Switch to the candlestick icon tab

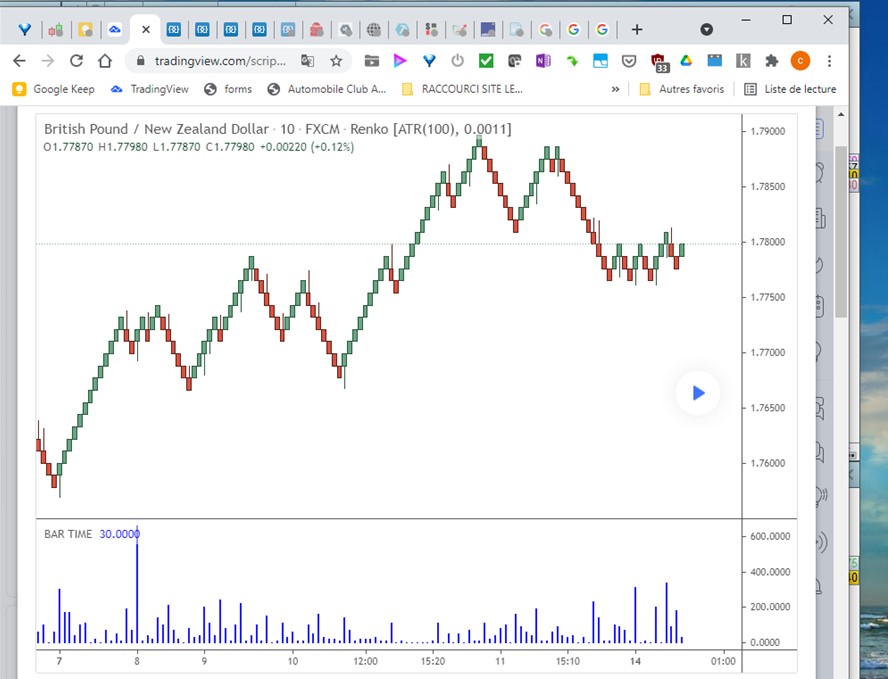[56, 29]
